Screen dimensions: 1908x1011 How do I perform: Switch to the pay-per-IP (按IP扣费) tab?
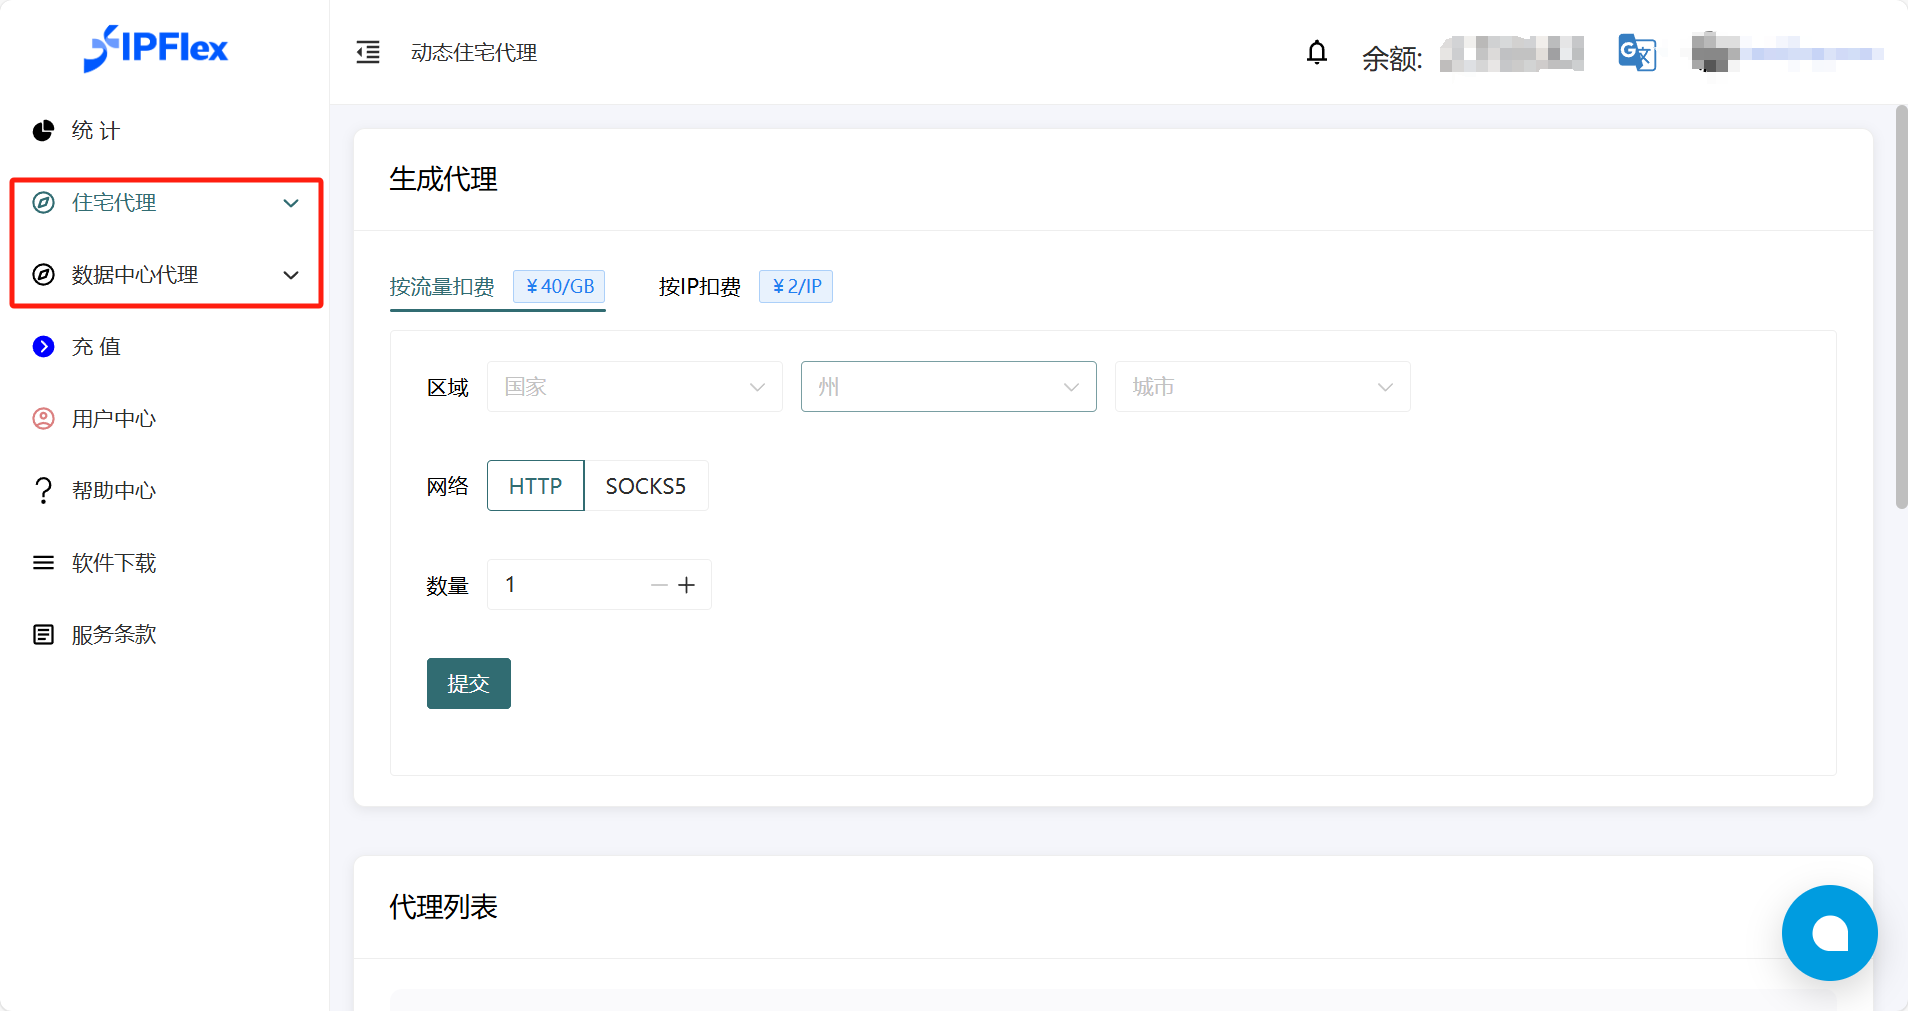pyautogui.click(x=699, y=287)
